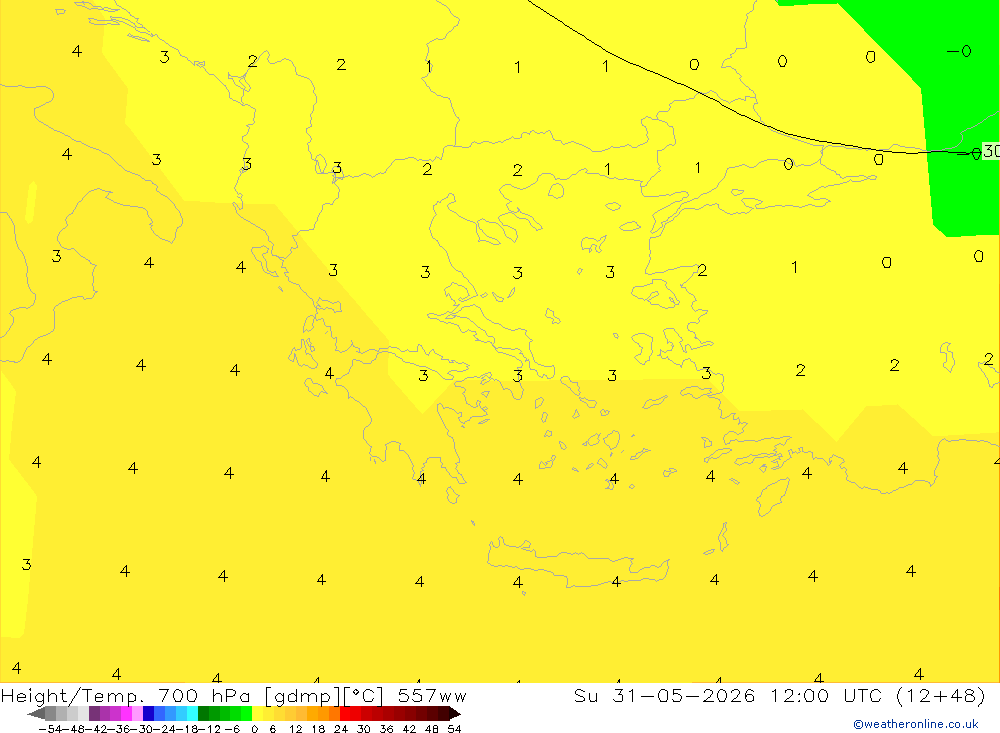Select the Height/Temp. 700 hPa map title
This screenshot has height=733, width=1000.
pyautogui.click(x=233, y=695)
